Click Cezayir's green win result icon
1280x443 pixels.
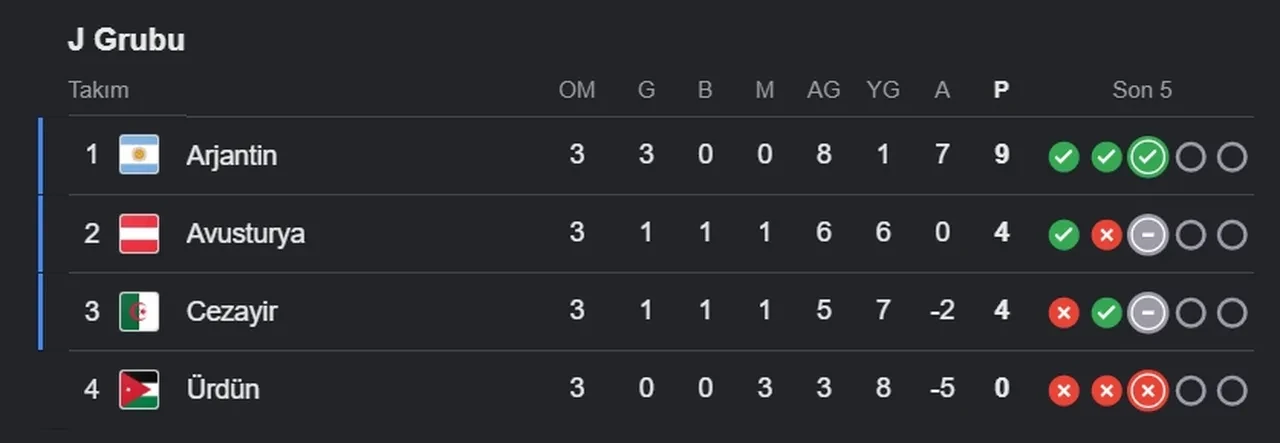coord(1105,313)
